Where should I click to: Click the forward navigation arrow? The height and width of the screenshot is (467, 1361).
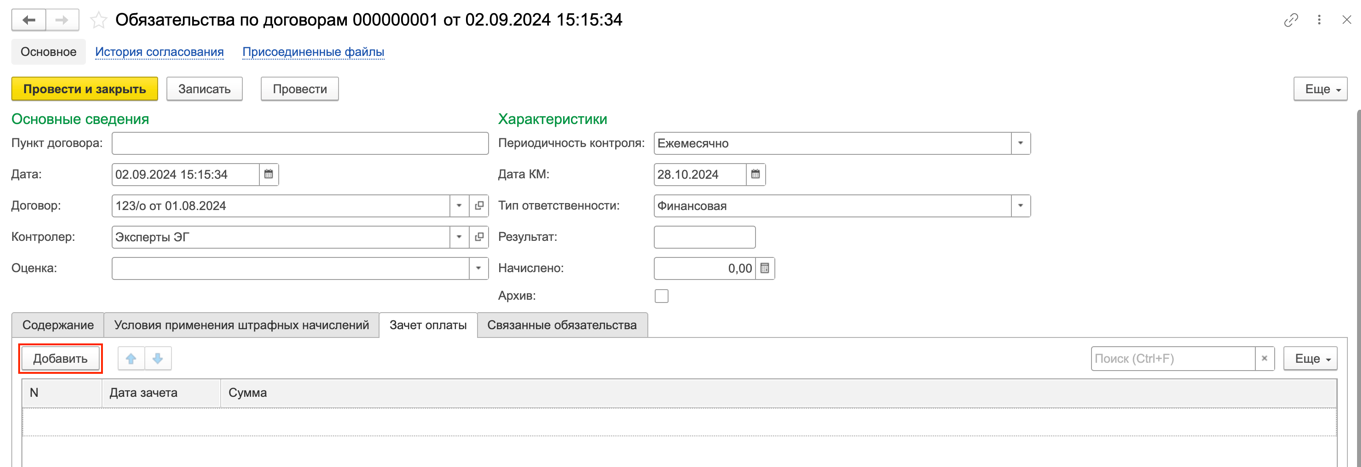62,20
